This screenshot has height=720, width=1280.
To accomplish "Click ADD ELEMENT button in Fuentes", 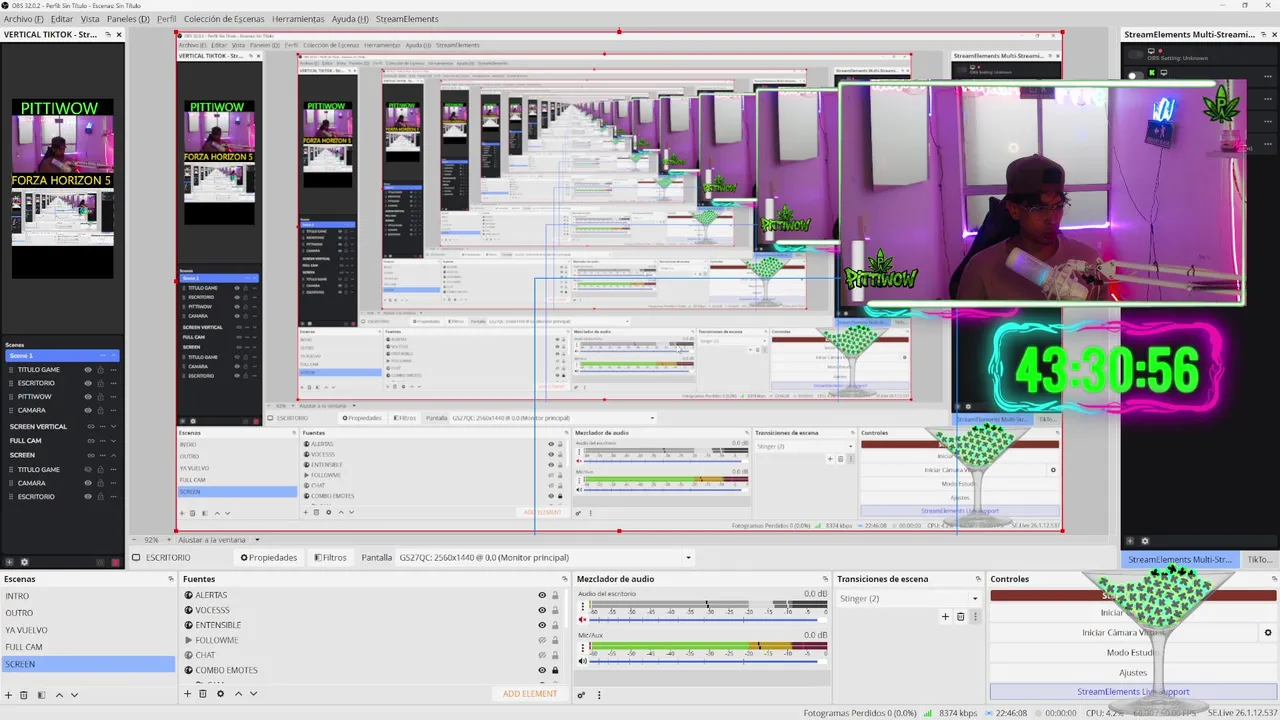I will pyautogui.click(x=530, y=694).
